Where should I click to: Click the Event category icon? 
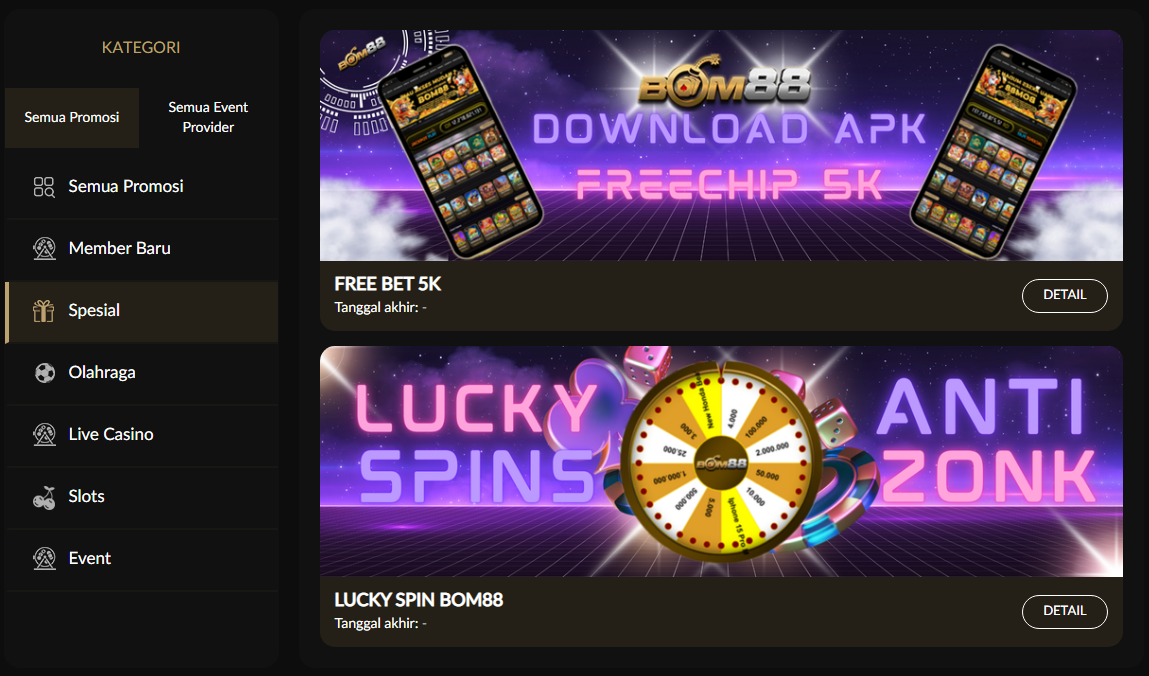44,558
